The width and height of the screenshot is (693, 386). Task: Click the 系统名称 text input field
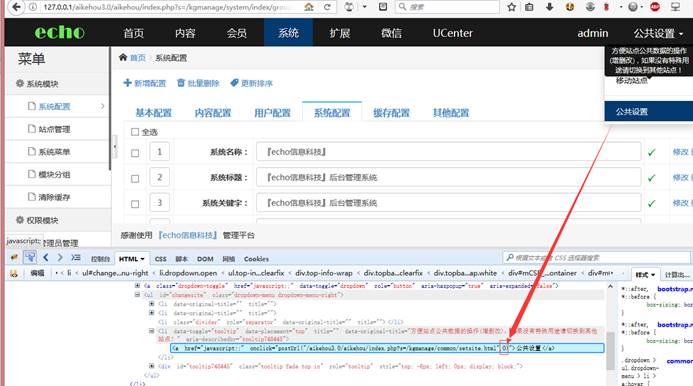448,152
